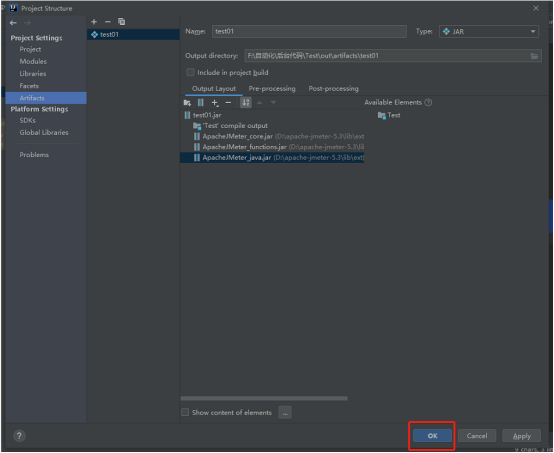554x453 pixels.
Task: Open Available Elements help icon
Action: [x=428, y=102]
